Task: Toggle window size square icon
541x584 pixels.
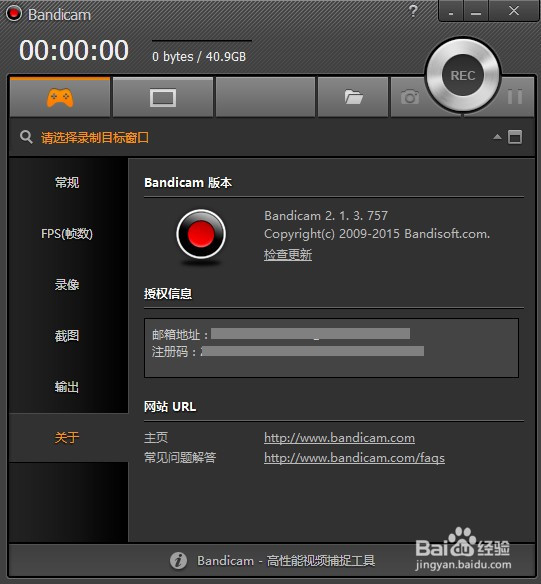Action: 515,137
